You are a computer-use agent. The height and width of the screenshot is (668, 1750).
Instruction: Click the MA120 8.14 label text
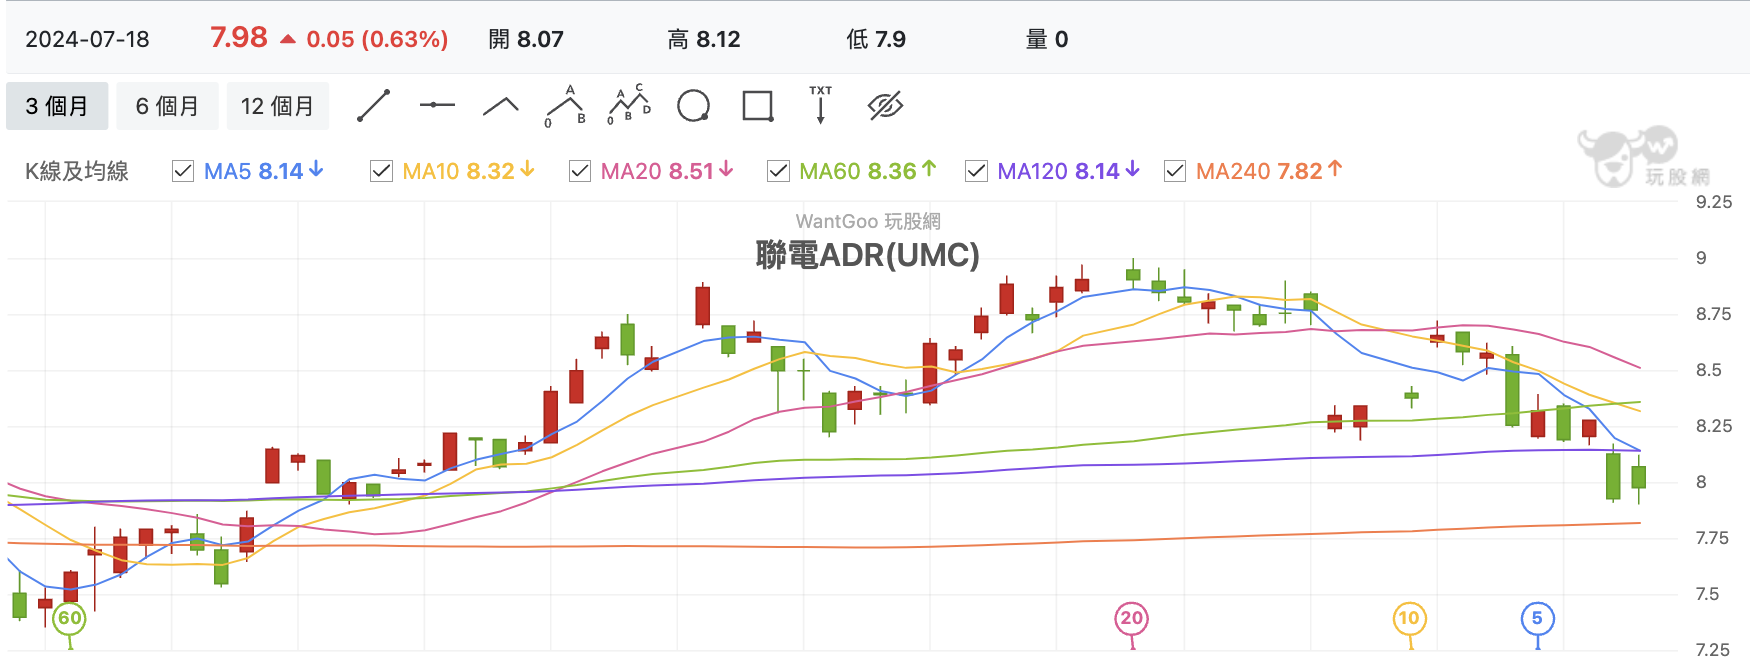pos(1069,171)
